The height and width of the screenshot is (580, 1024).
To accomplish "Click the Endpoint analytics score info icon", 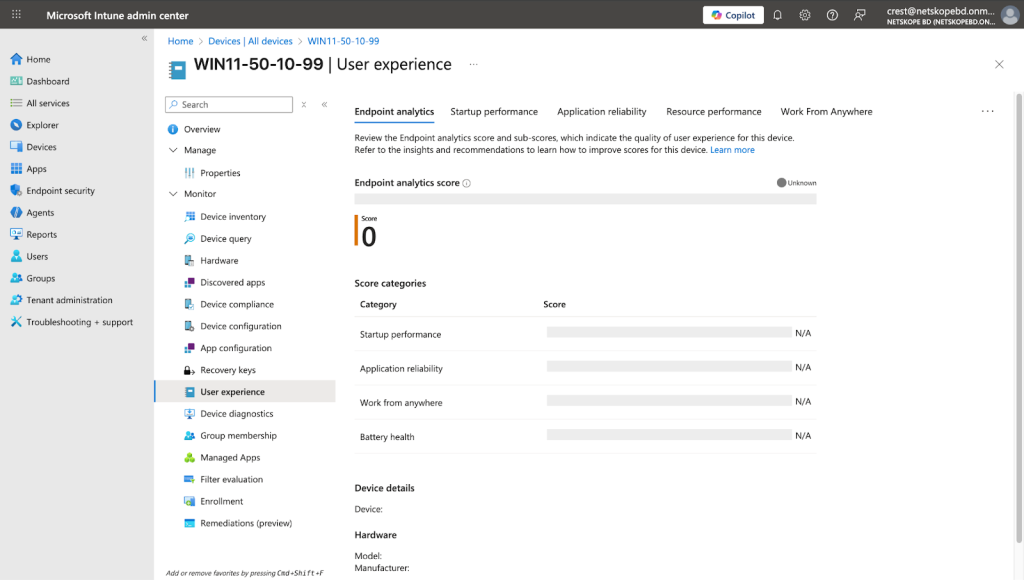I will pyautogui.click(x=466, y=184).
